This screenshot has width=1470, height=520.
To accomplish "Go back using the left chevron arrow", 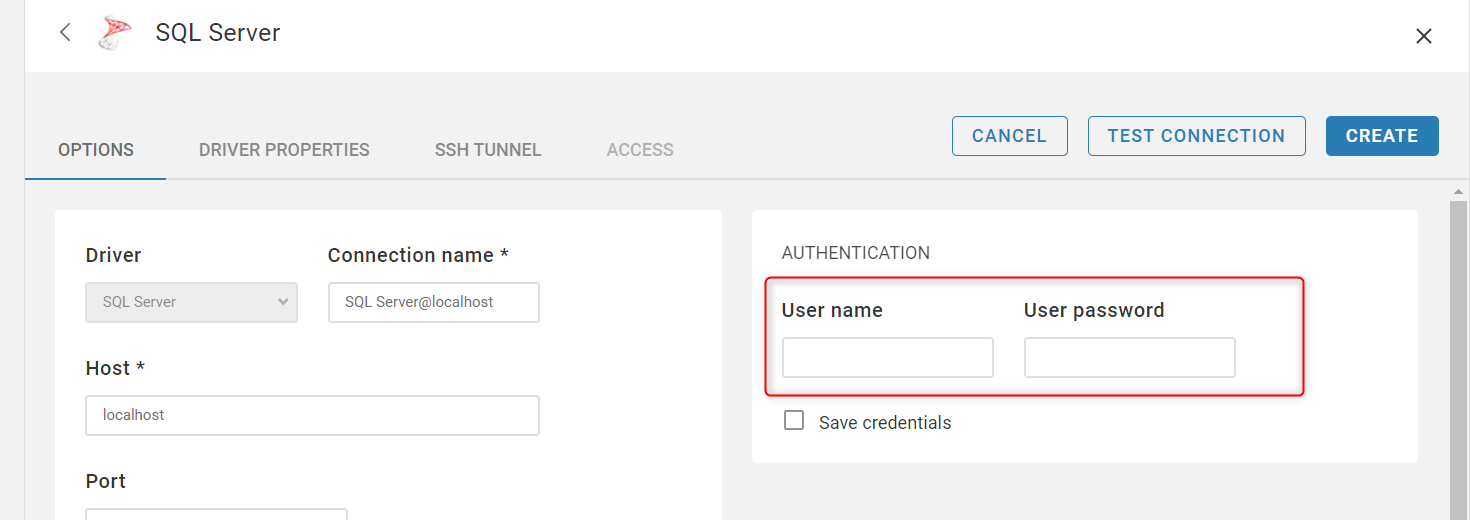I will pos(65,32).
